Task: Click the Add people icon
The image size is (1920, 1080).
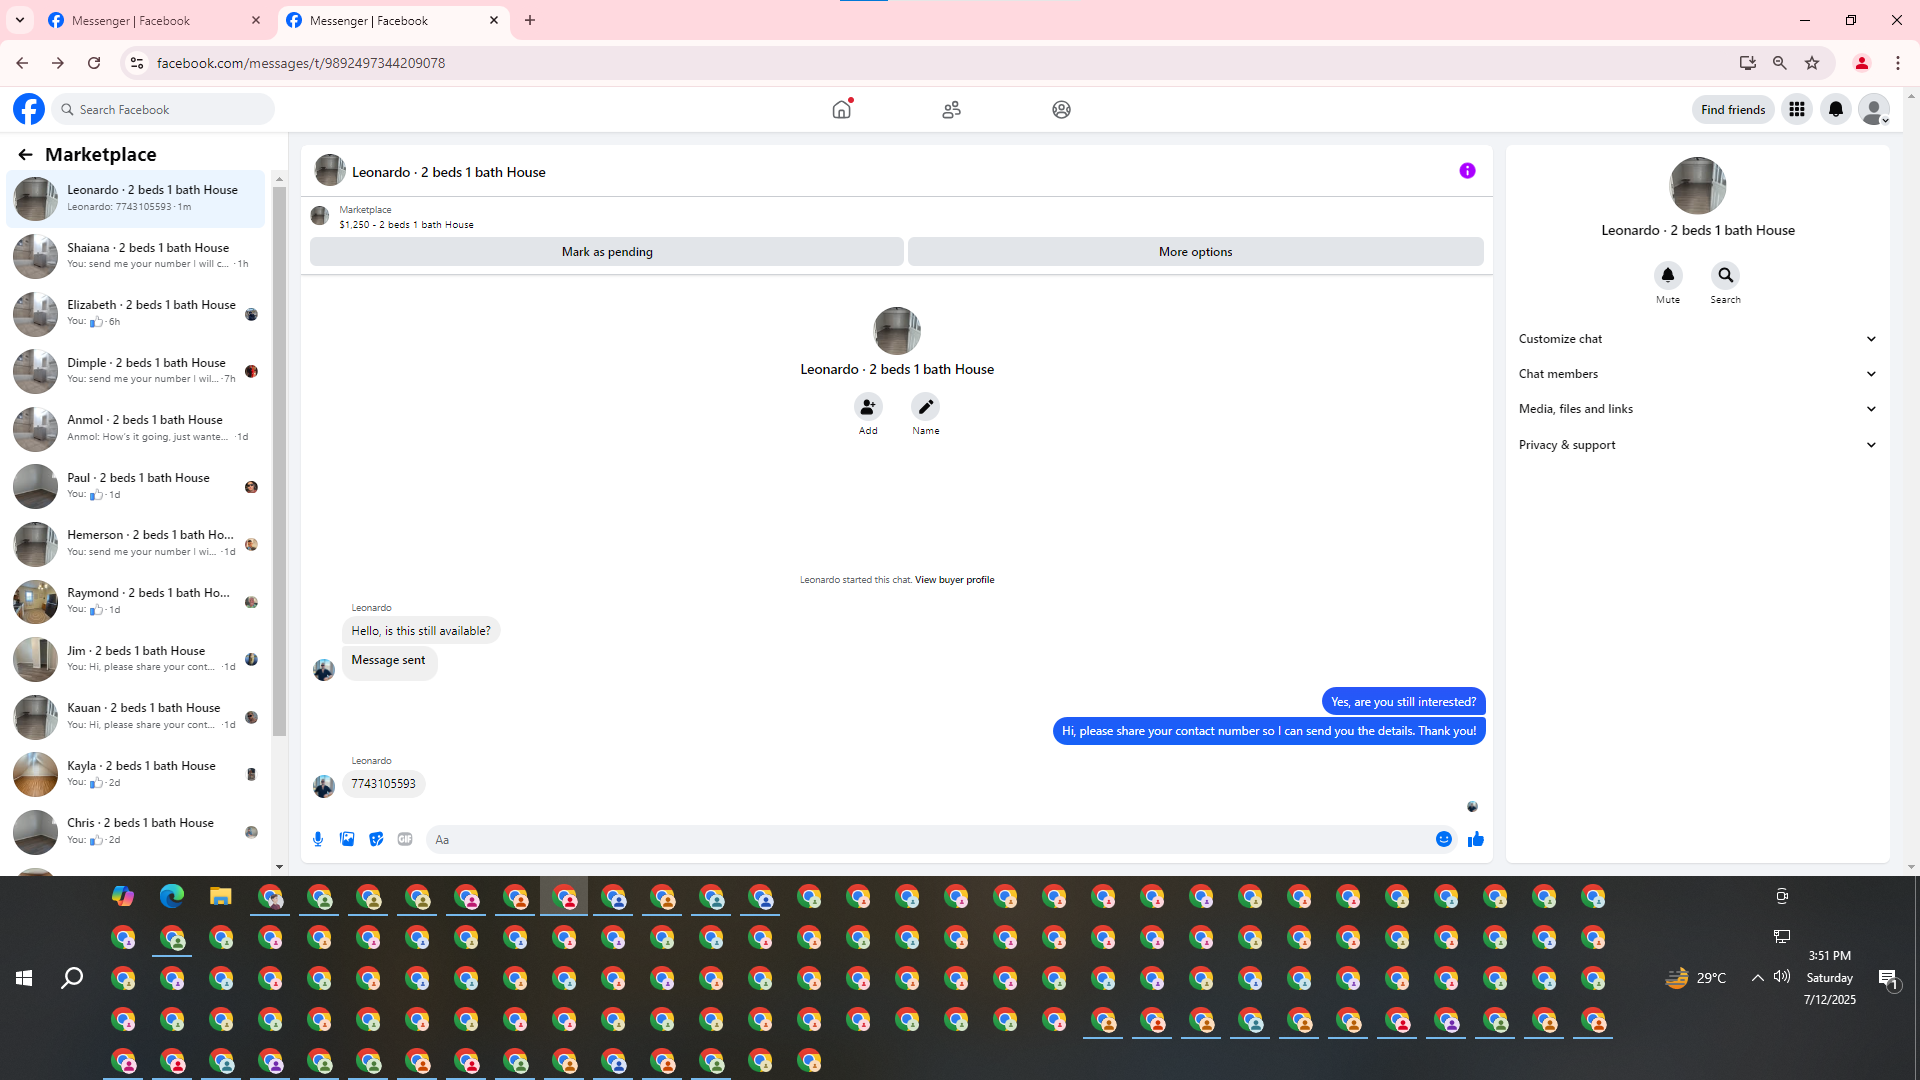Action: click(x=868, y=407)
